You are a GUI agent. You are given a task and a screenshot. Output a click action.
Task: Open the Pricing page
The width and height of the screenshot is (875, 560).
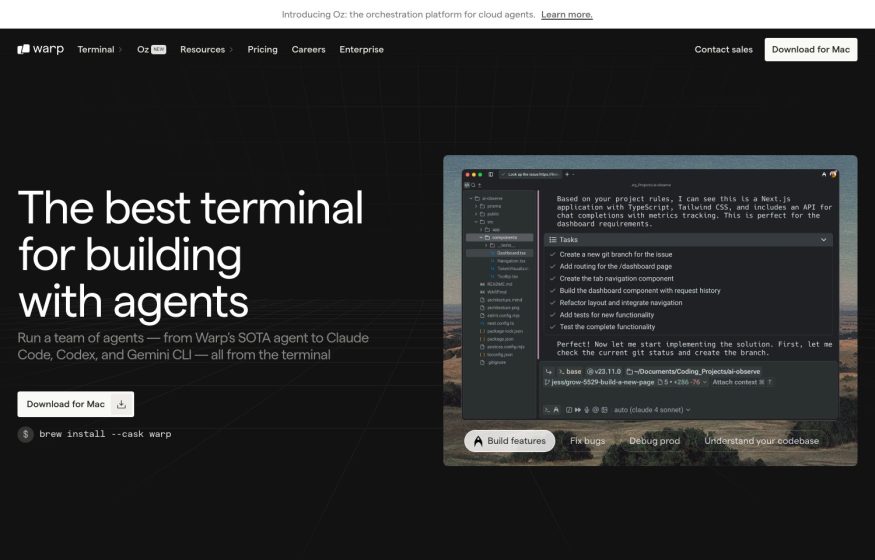262,50
